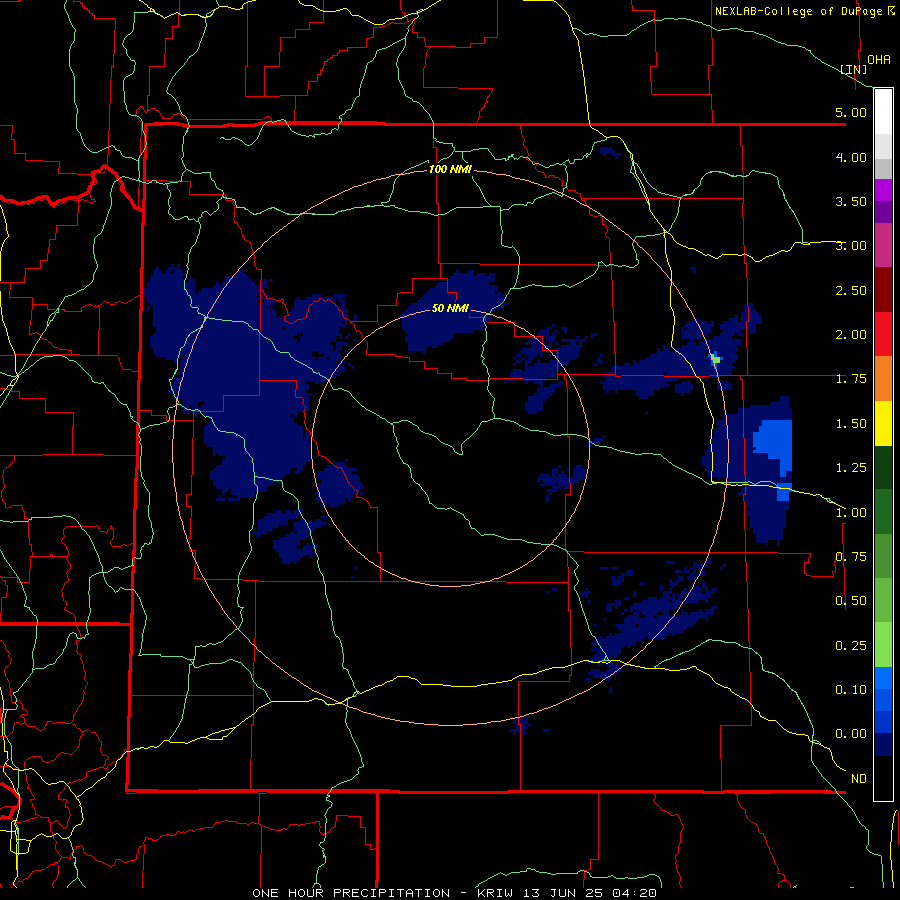Click the 3.50 scale value
900x900 pixels.
851,201
